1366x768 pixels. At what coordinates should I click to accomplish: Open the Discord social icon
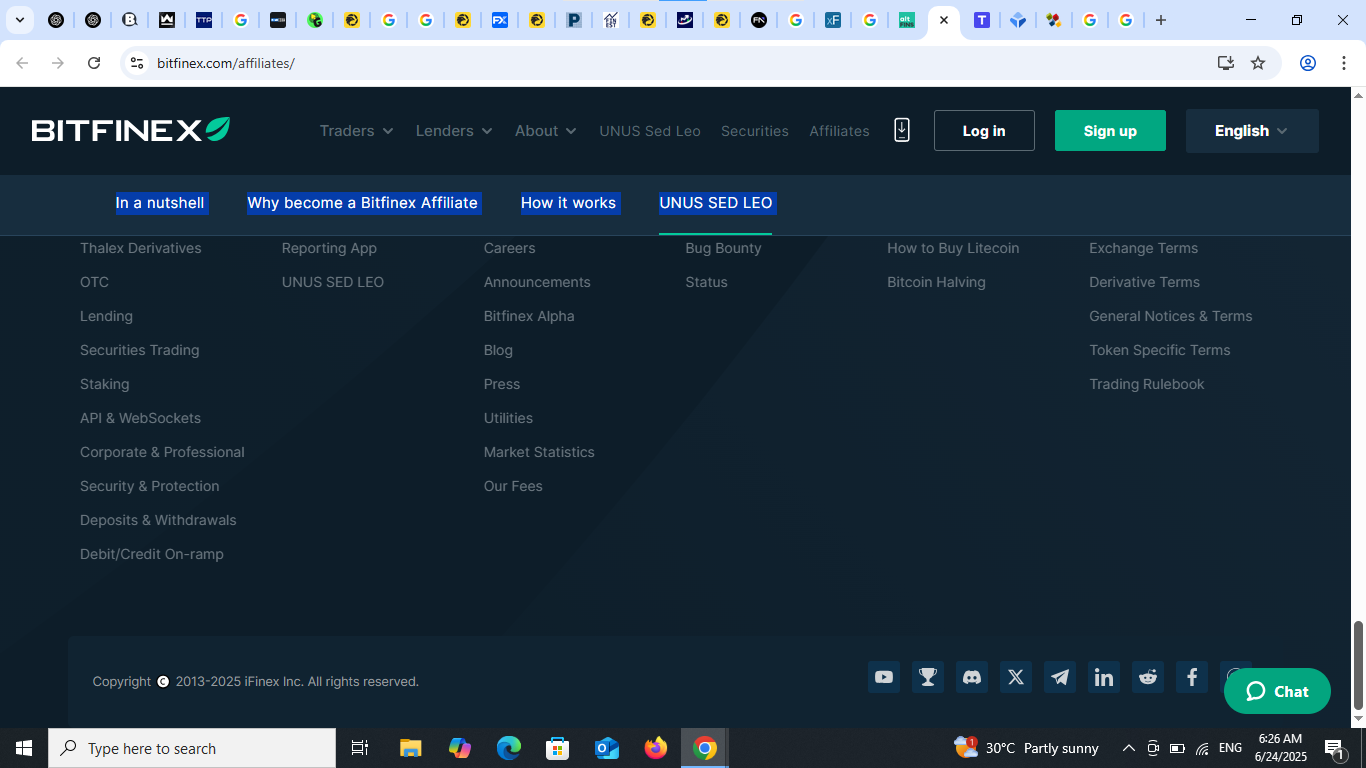(972, 677)
